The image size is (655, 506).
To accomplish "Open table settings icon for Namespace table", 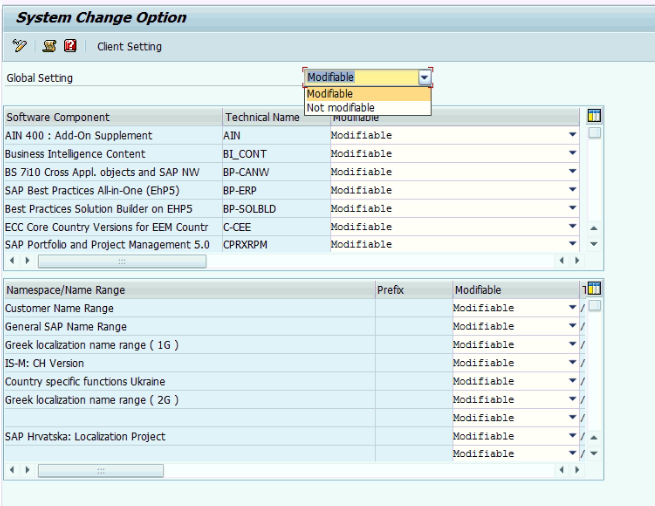I will (x=594, y=288).
